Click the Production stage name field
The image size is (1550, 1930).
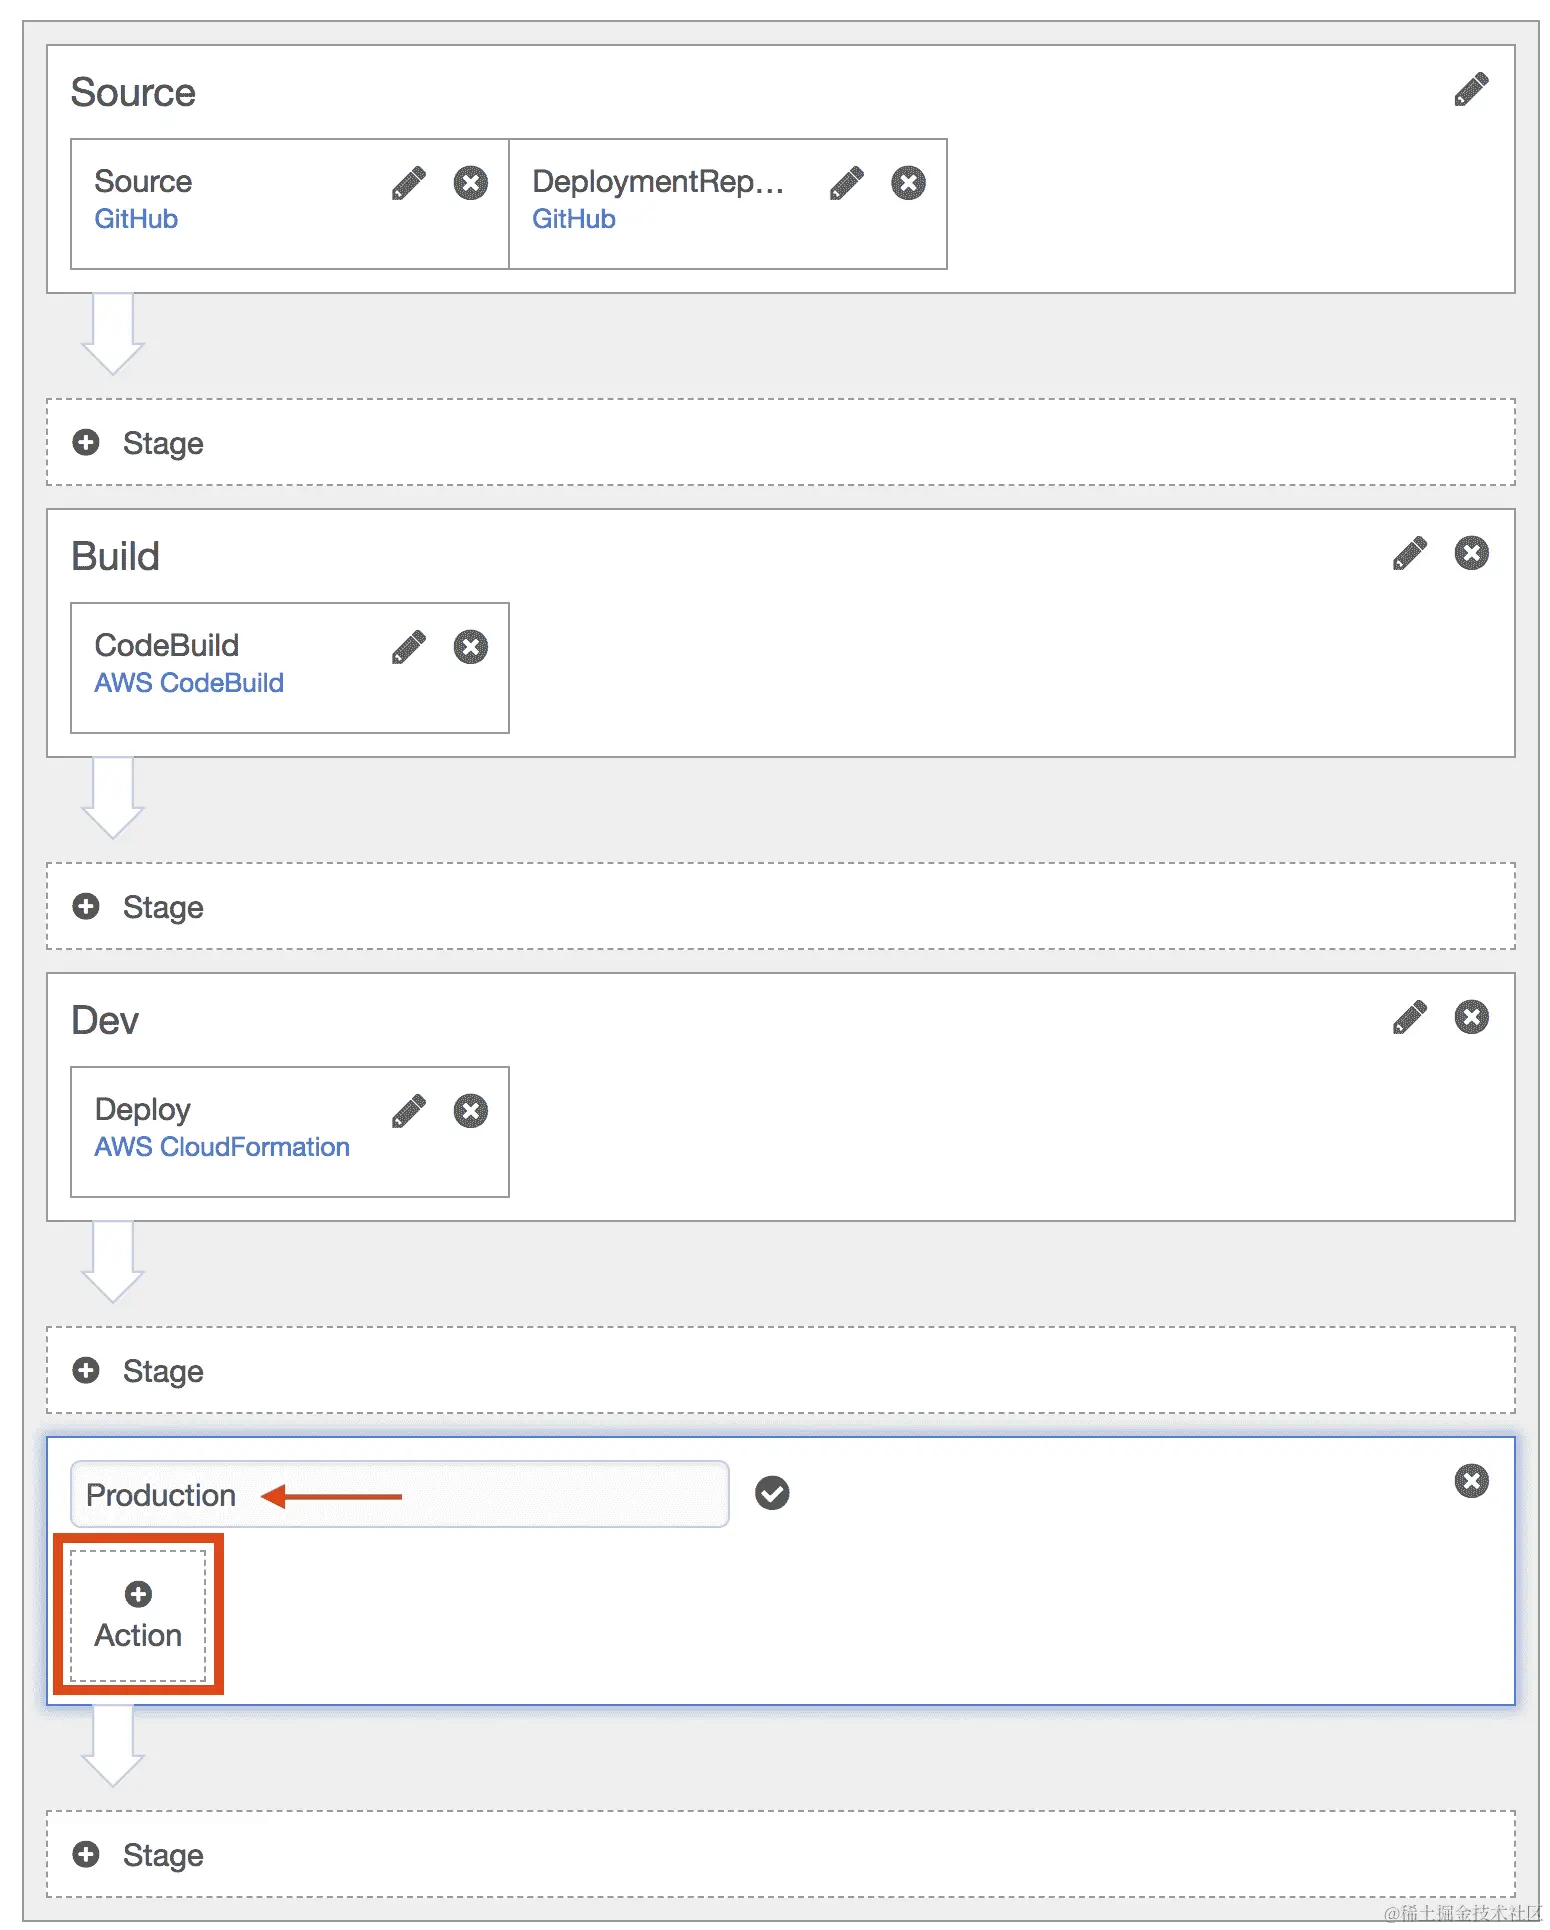click(400, 1494)
